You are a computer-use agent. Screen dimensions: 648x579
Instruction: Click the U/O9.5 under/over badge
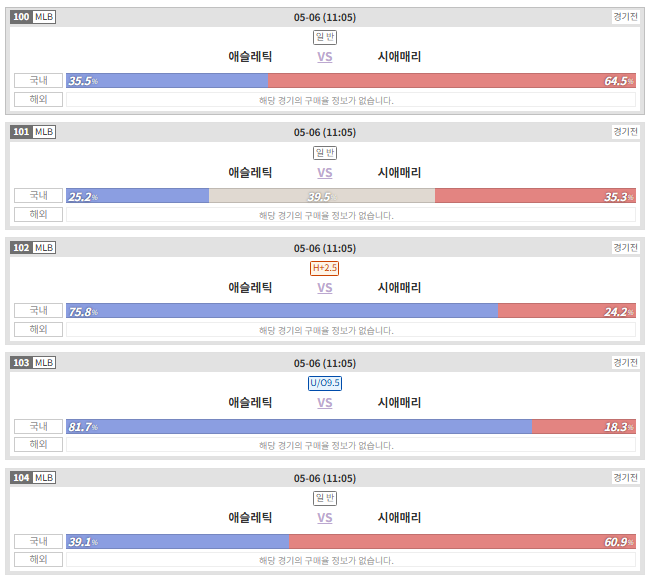pyautogui.click(x=325, y=383)
